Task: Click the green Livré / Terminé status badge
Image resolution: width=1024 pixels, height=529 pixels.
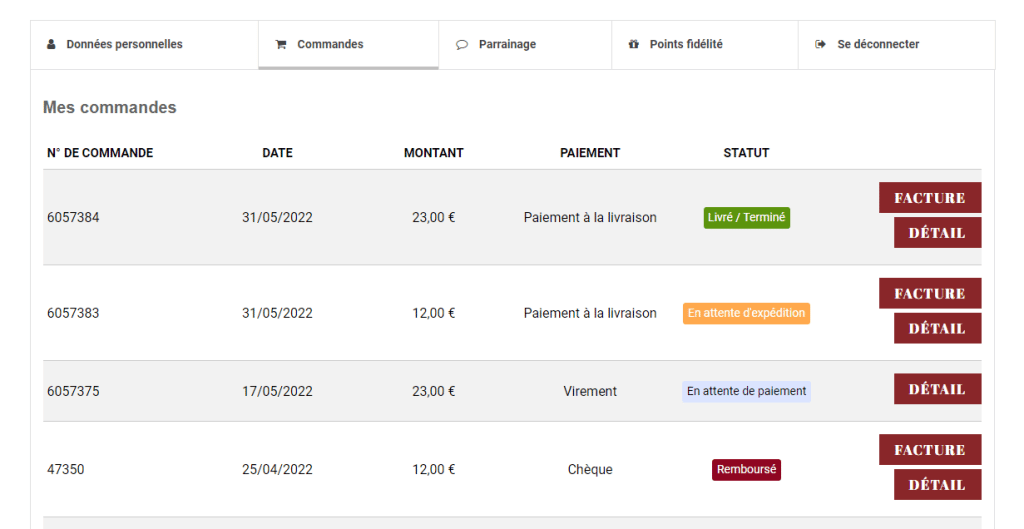Action: point(746,217)
